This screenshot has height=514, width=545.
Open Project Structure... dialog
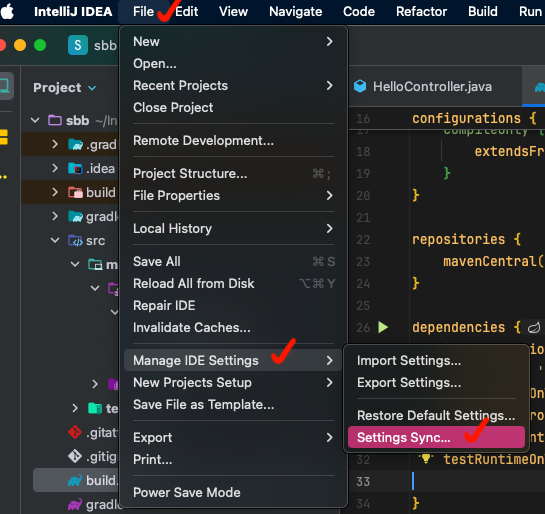click(x=233, y=173)
